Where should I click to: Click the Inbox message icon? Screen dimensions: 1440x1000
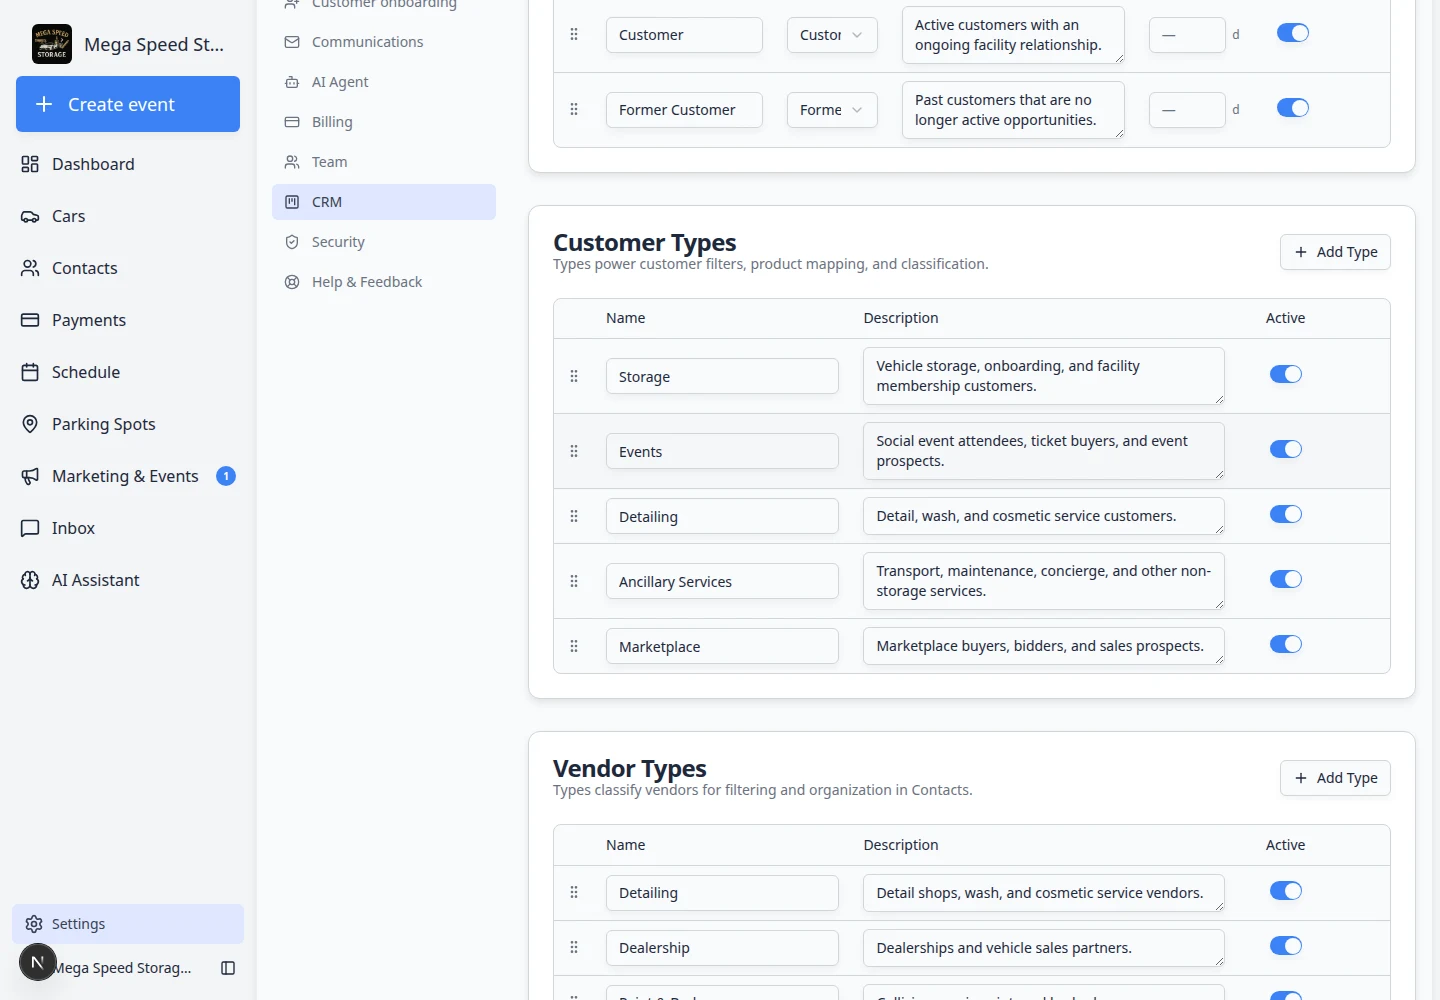point(30,528)
